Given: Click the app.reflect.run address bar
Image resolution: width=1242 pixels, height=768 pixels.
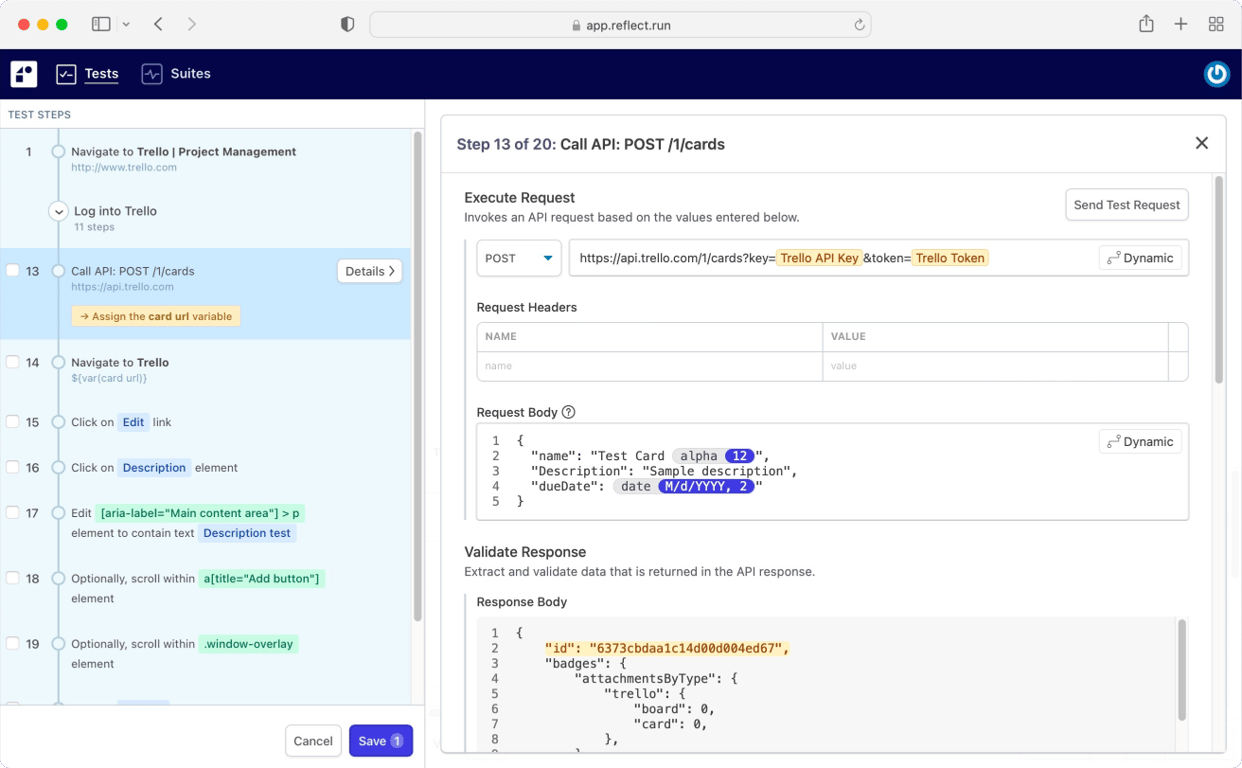Looking at the screenshot, I should pos(620,25).
